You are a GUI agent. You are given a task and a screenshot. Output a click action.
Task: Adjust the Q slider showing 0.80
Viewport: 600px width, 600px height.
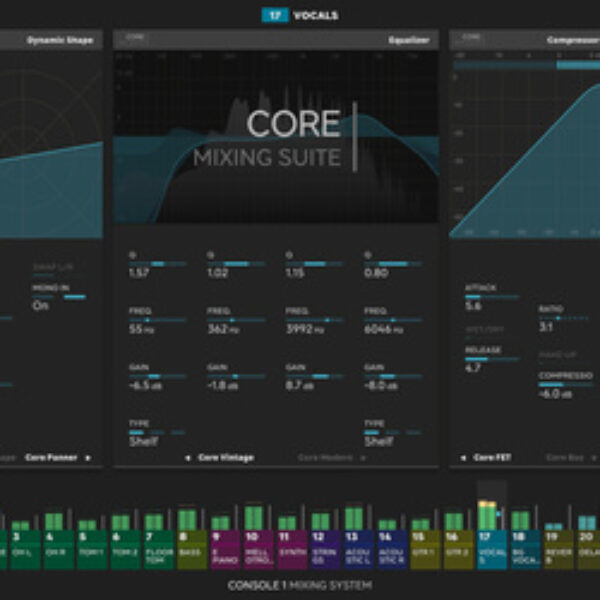pyautogui.click(x=393, y=264)
